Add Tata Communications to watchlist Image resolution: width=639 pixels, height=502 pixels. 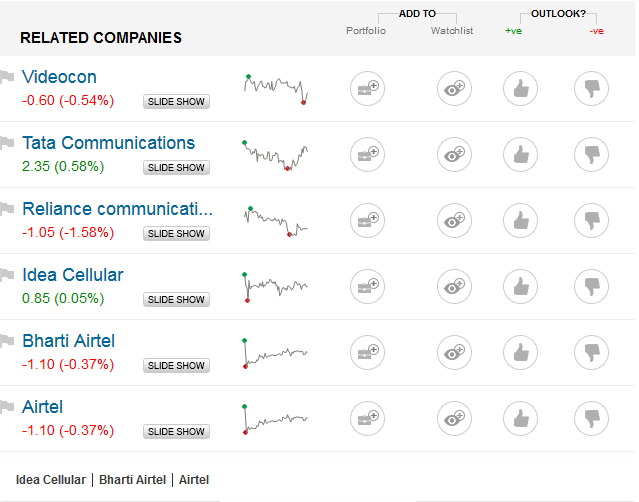pos(455,155)
